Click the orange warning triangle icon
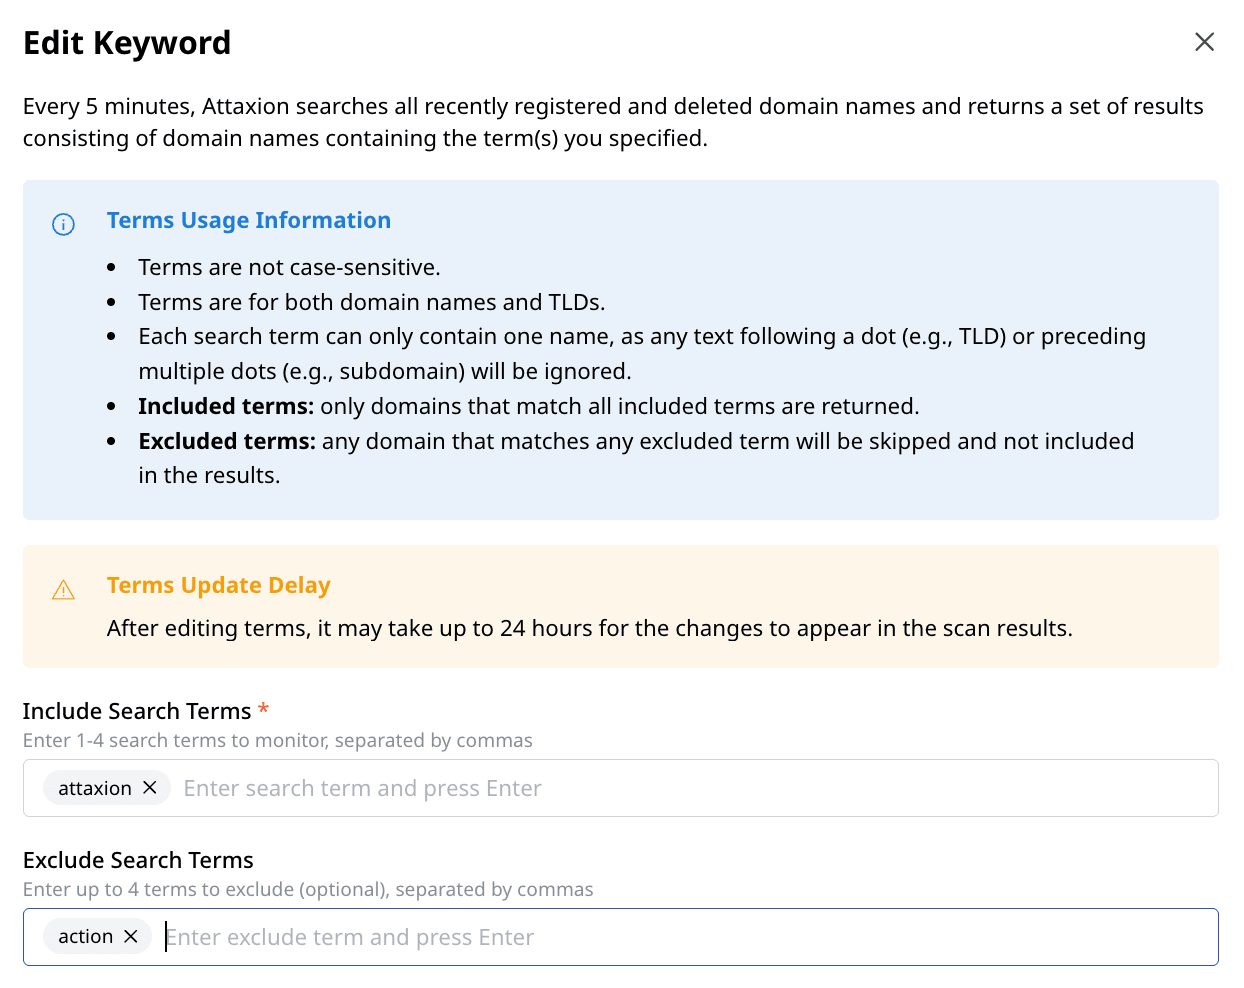The image size is (1244, 988). pos(63,590)
